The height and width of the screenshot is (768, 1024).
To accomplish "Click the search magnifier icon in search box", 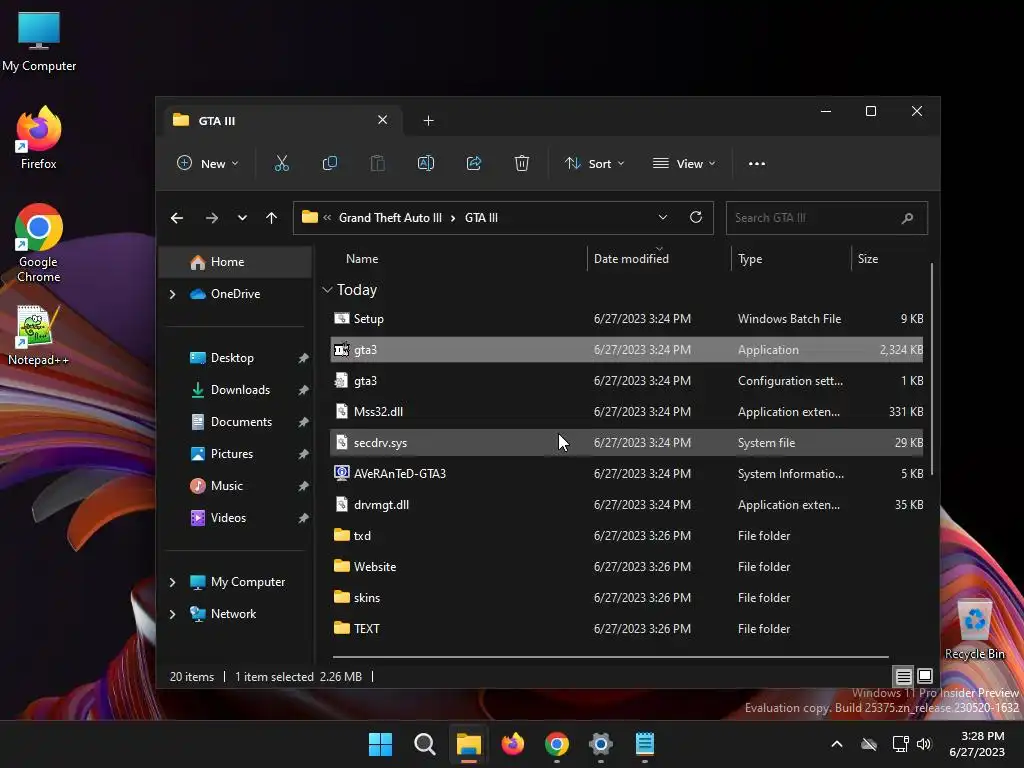I will point(907,218).
